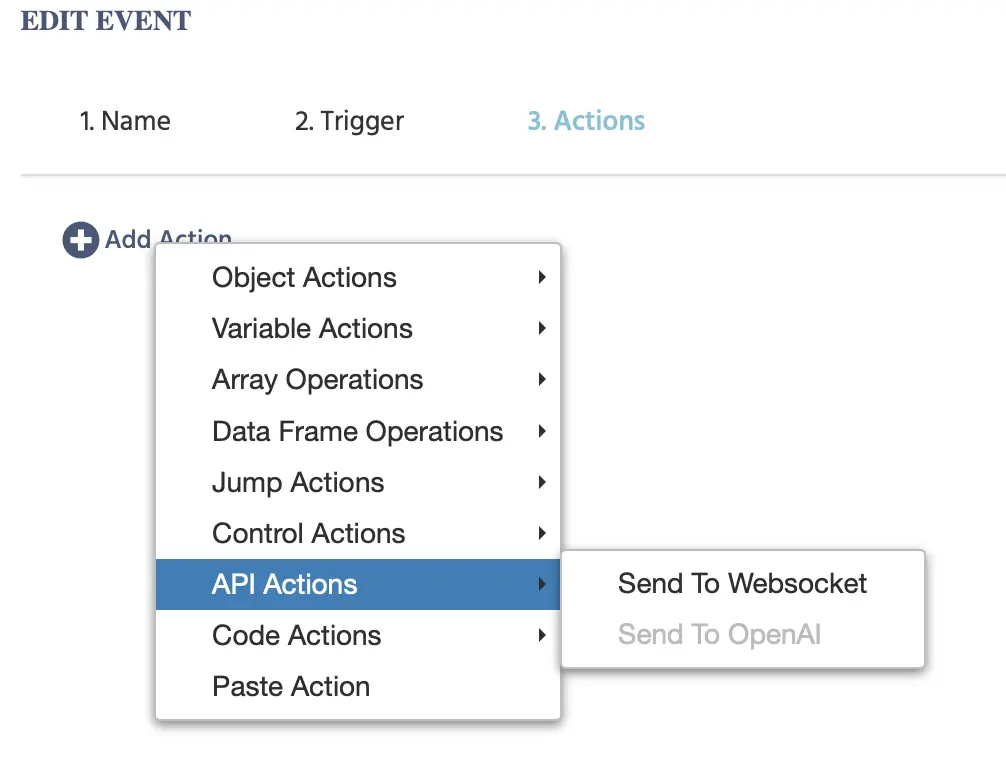Screen dimensions: 1006x774
Task: Choose Variable Actions from the menu
Action: pos(312,329)
